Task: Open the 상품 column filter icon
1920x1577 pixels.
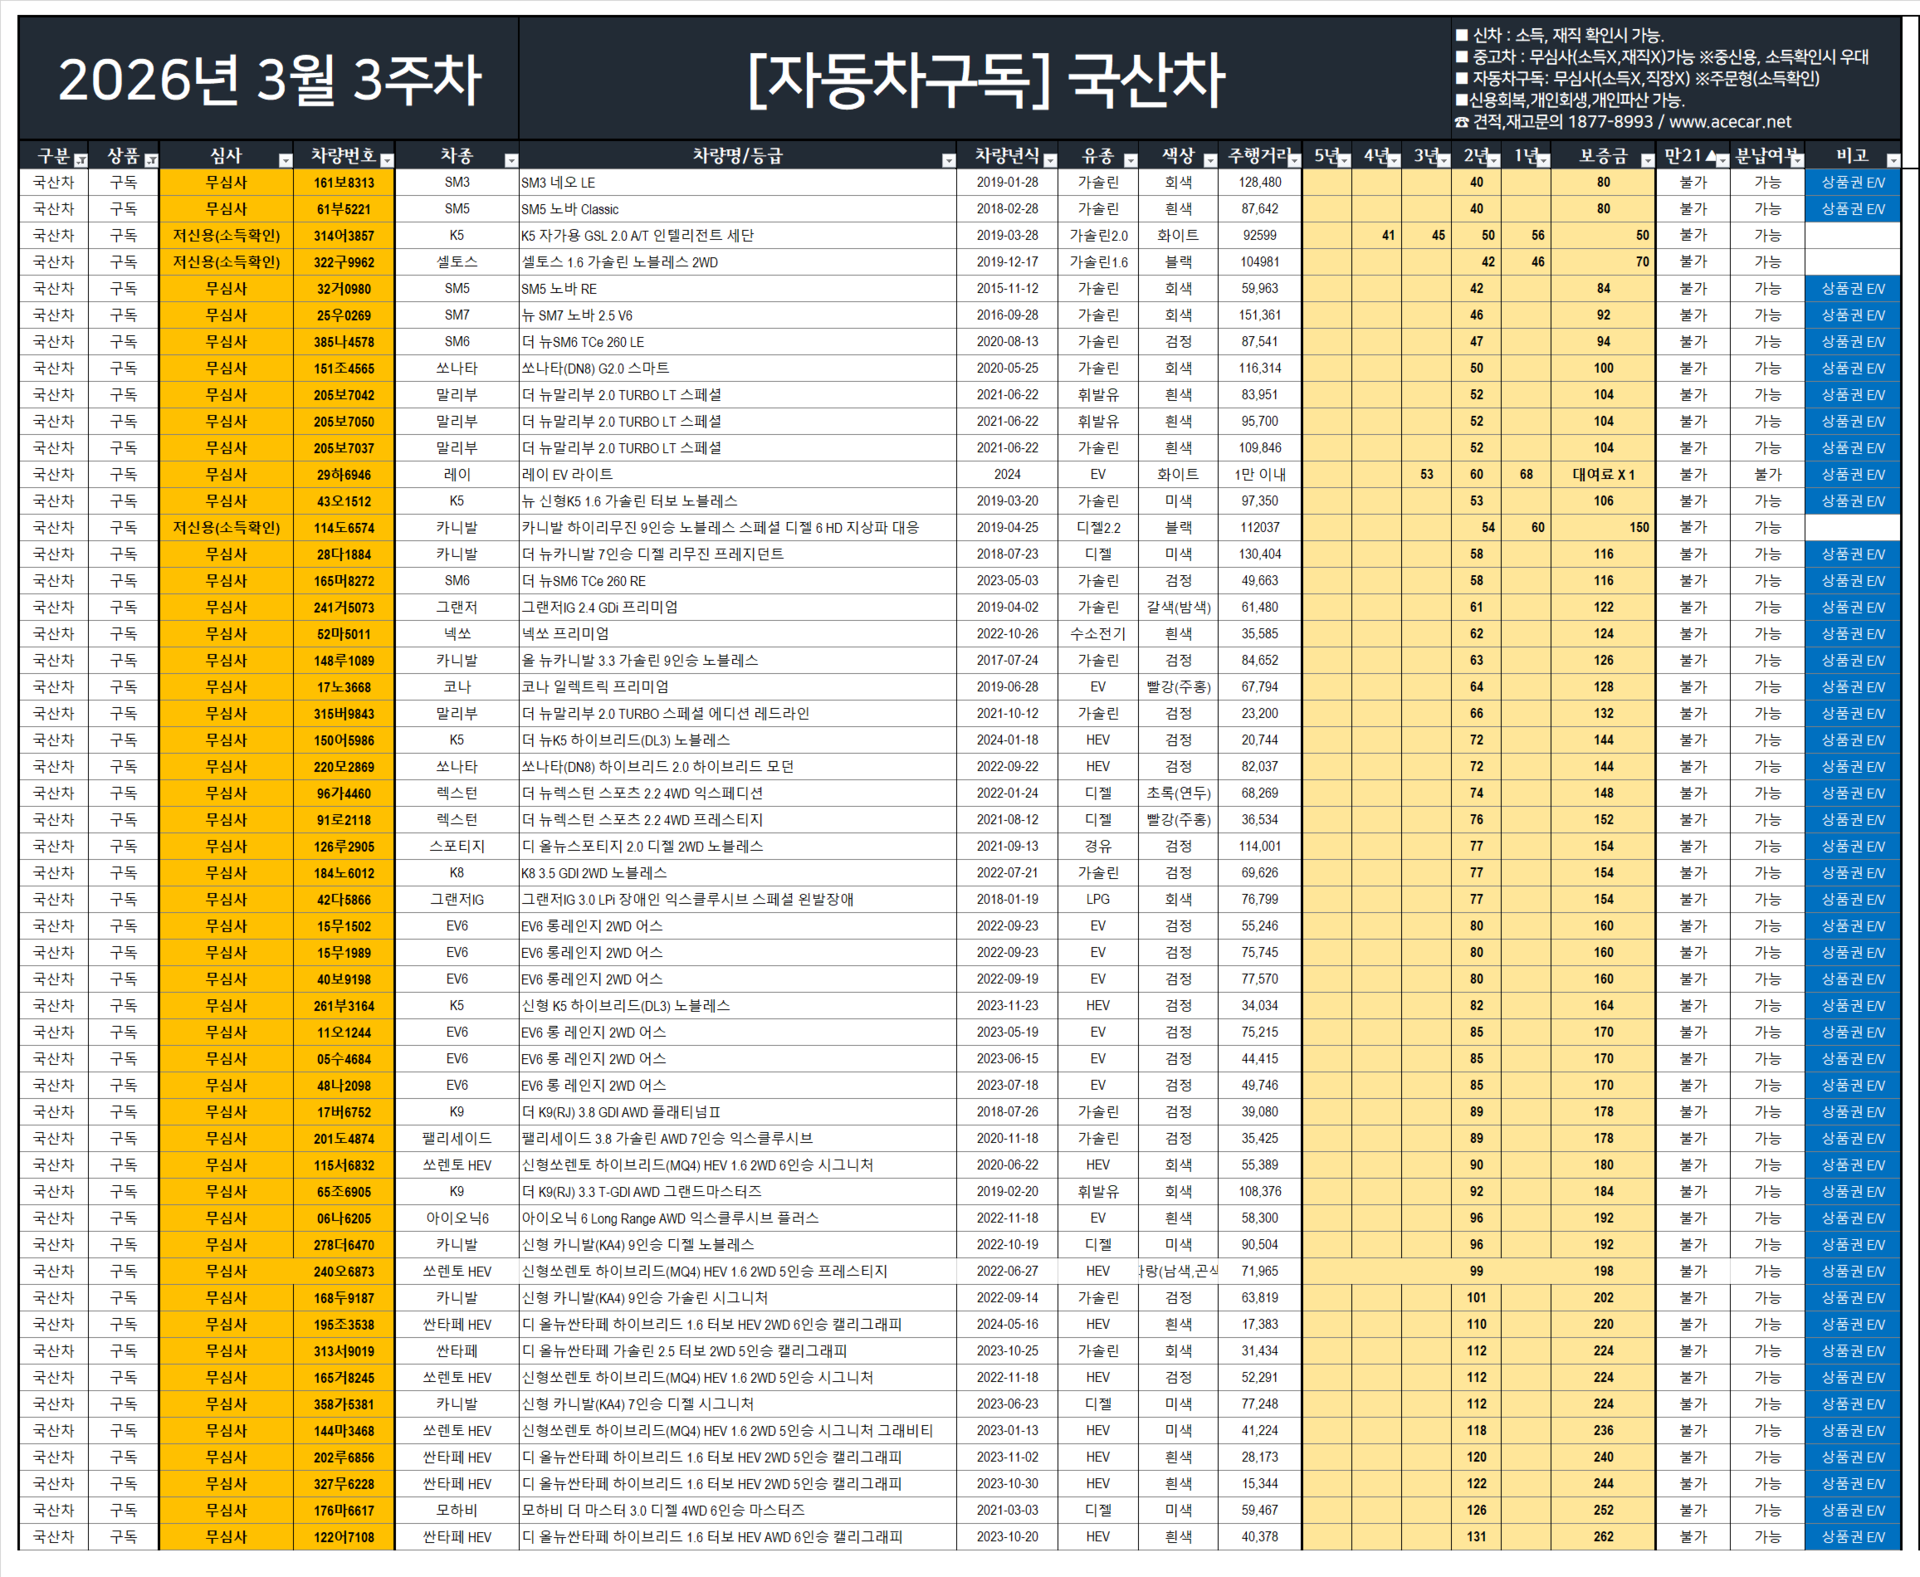Action: [151, 160]
